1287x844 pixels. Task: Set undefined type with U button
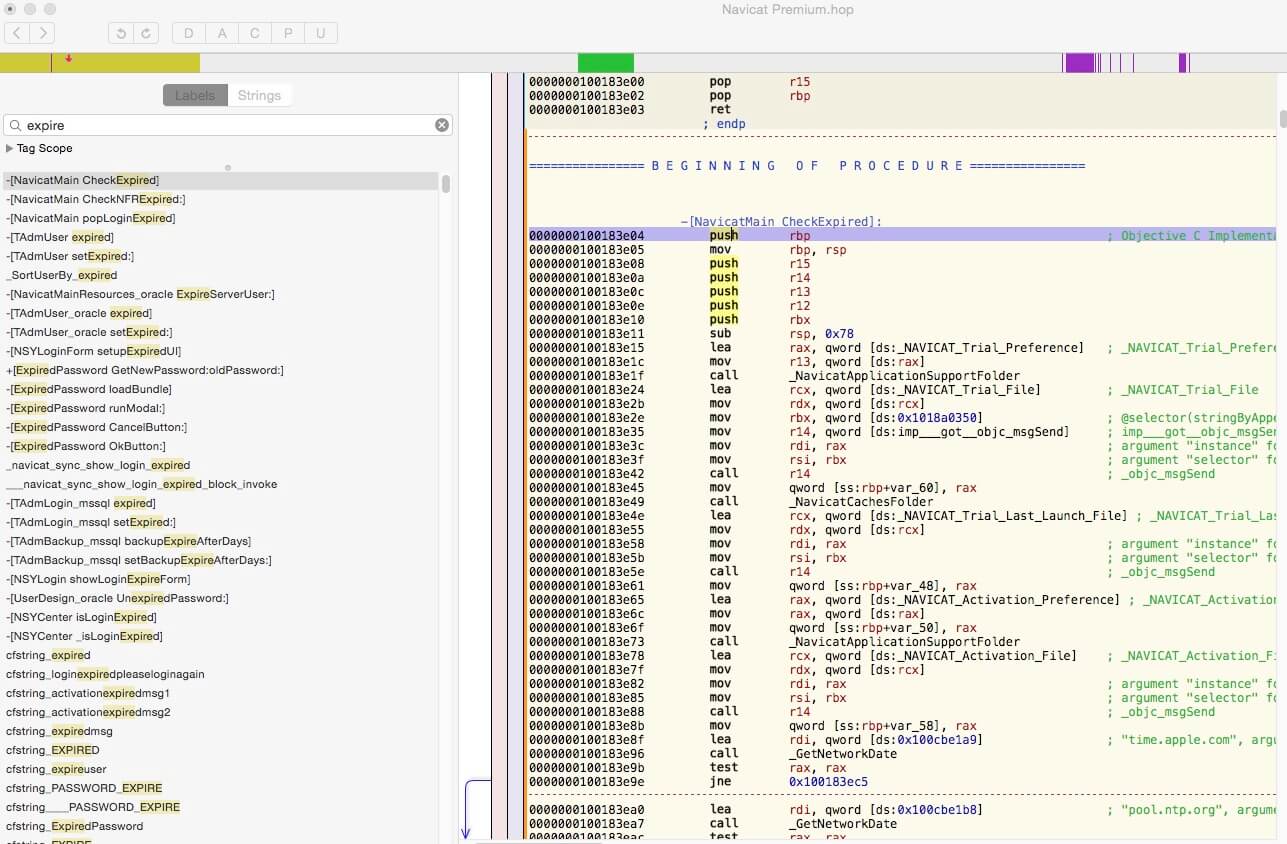(321, 33)
